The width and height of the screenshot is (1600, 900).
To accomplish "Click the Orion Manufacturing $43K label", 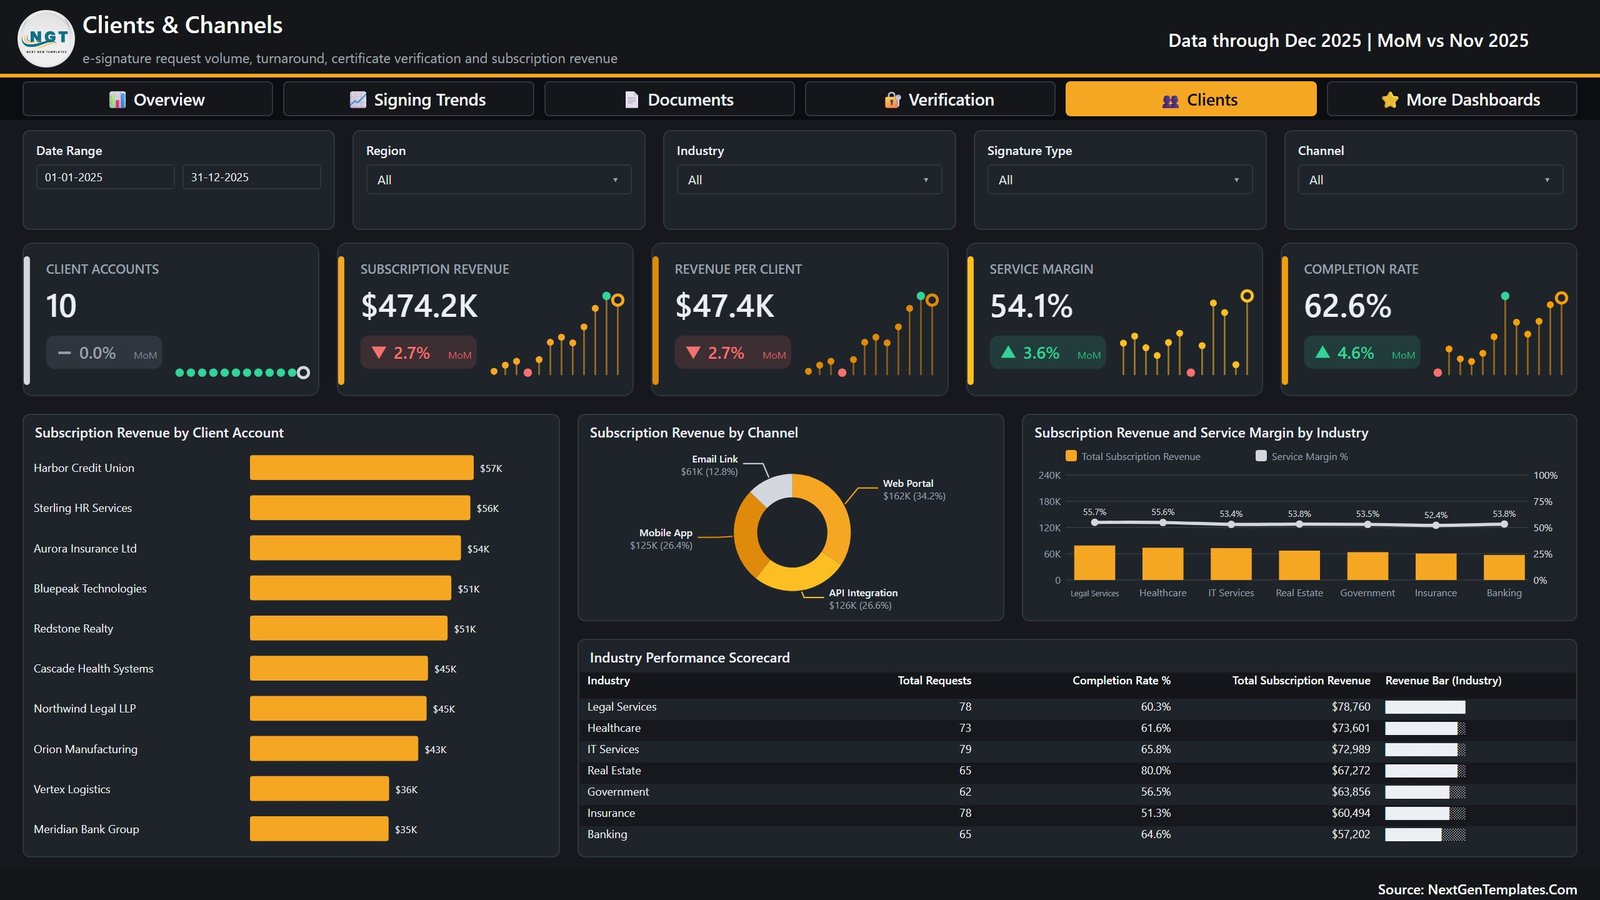I will click(x=435, y=749).
